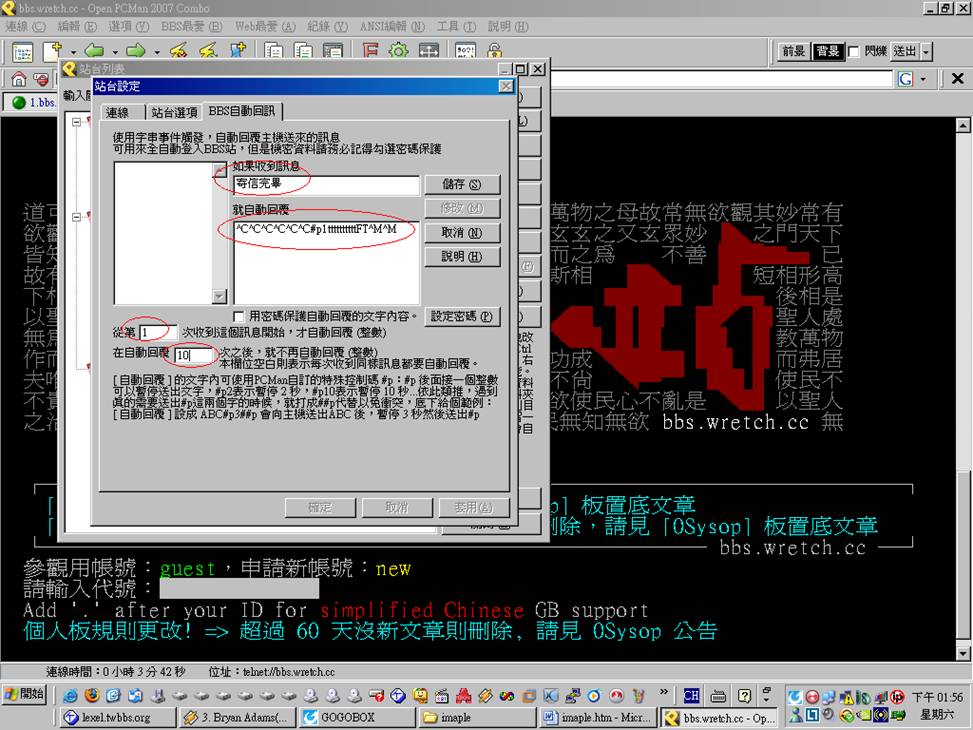The width and height of the screenshot is (973, 730).
Task: Click the home icon in address bar
Action: [18, 79]
